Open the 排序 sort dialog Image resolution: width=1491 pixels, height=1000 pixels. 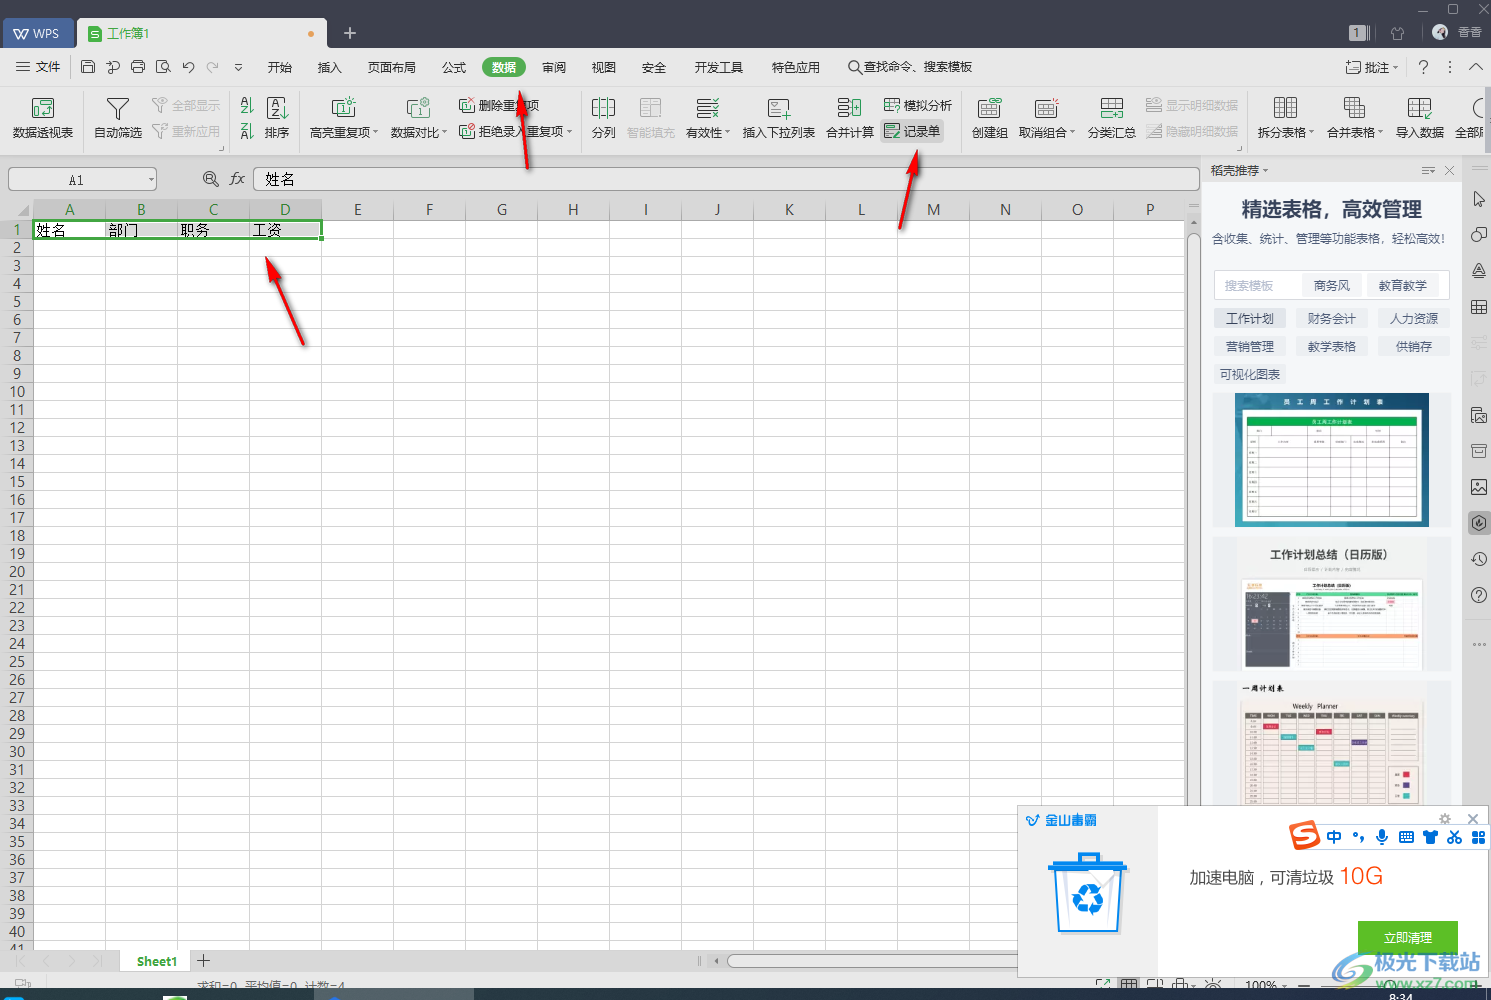point(277,118)
